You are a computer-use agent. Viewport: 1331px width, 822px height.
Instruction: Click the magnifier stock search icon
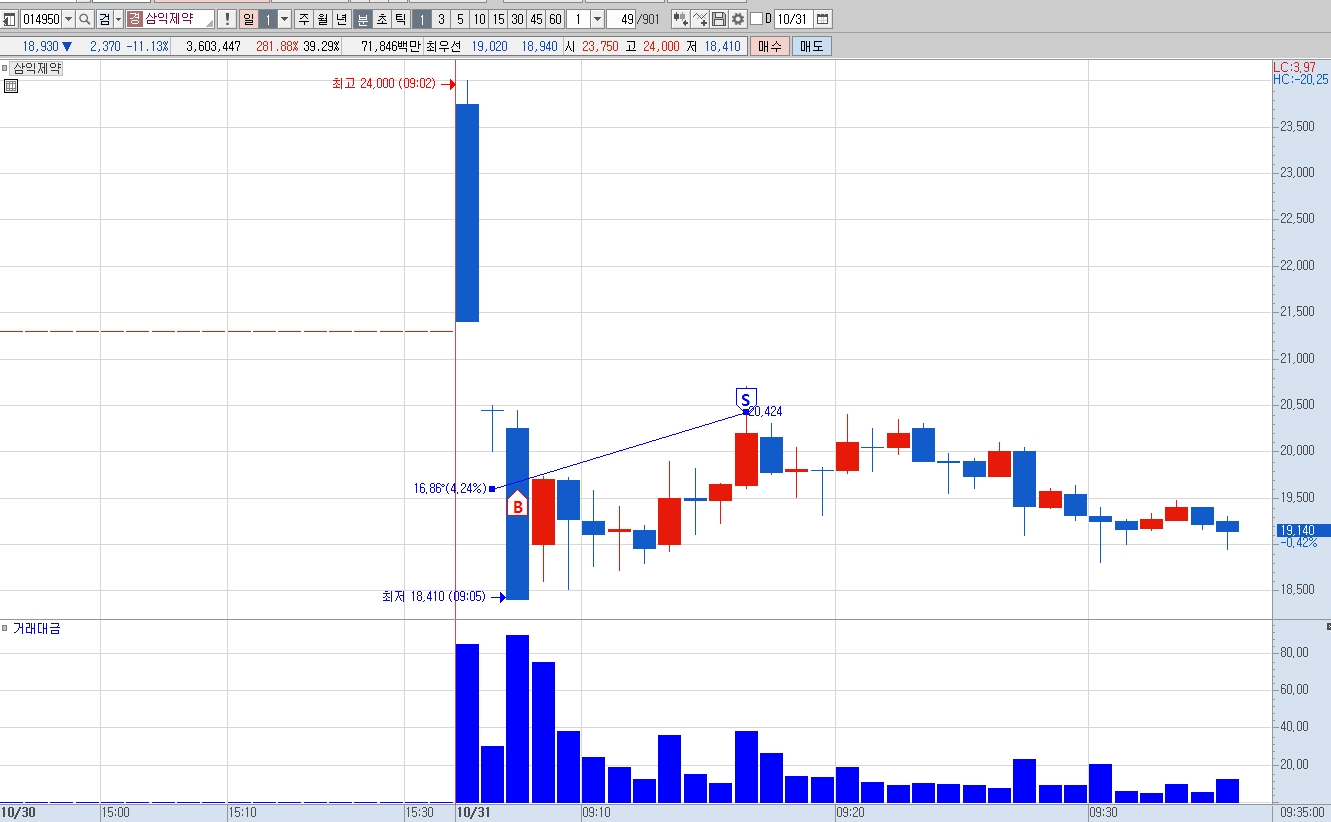click(x=85, y=19)
